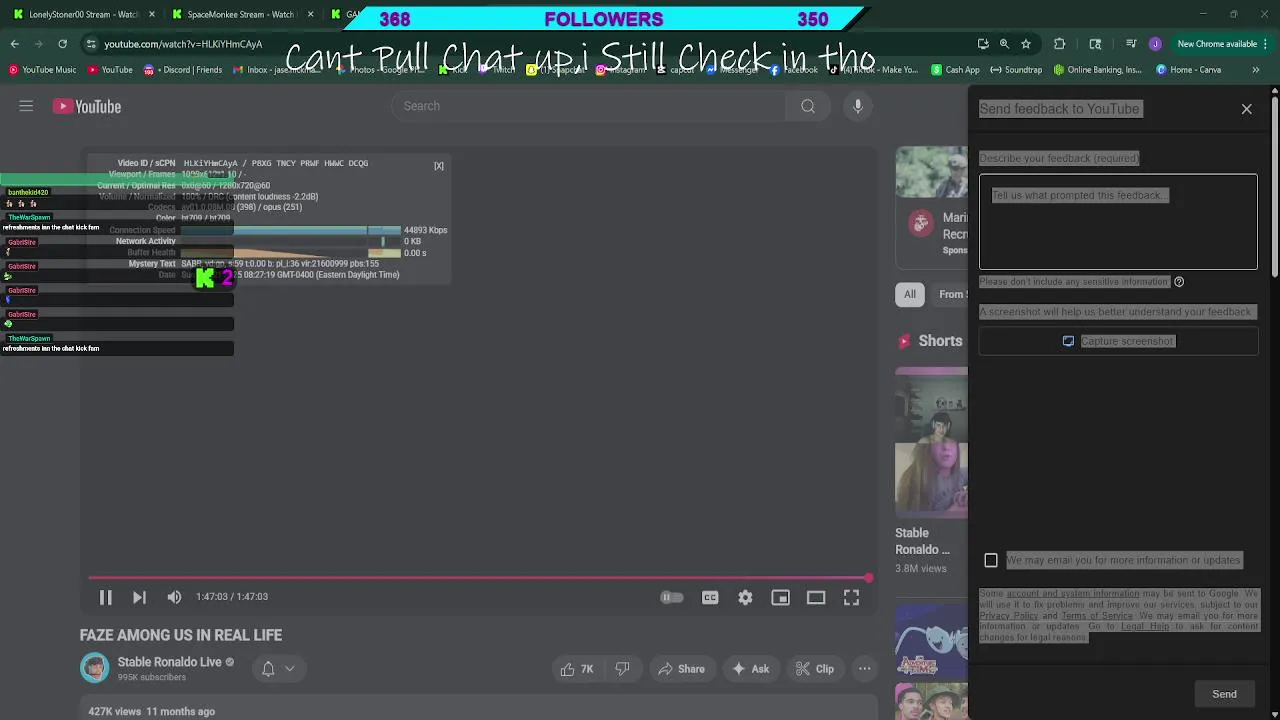Check the email me for updates checkbox
1280x720 pixels.
(x=991, y=560)
